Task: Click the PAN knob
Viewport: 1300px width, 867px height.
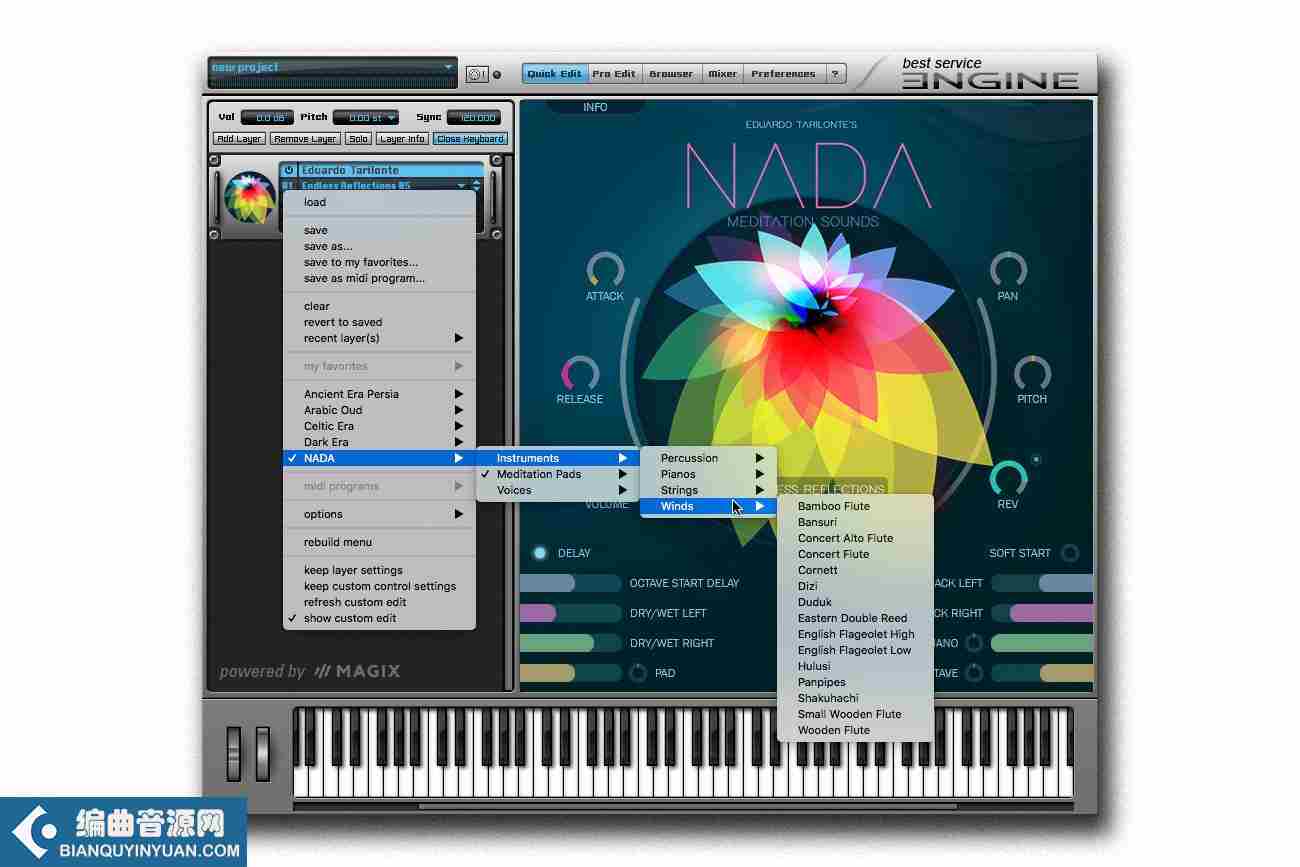Action: tap(1008, 270)
